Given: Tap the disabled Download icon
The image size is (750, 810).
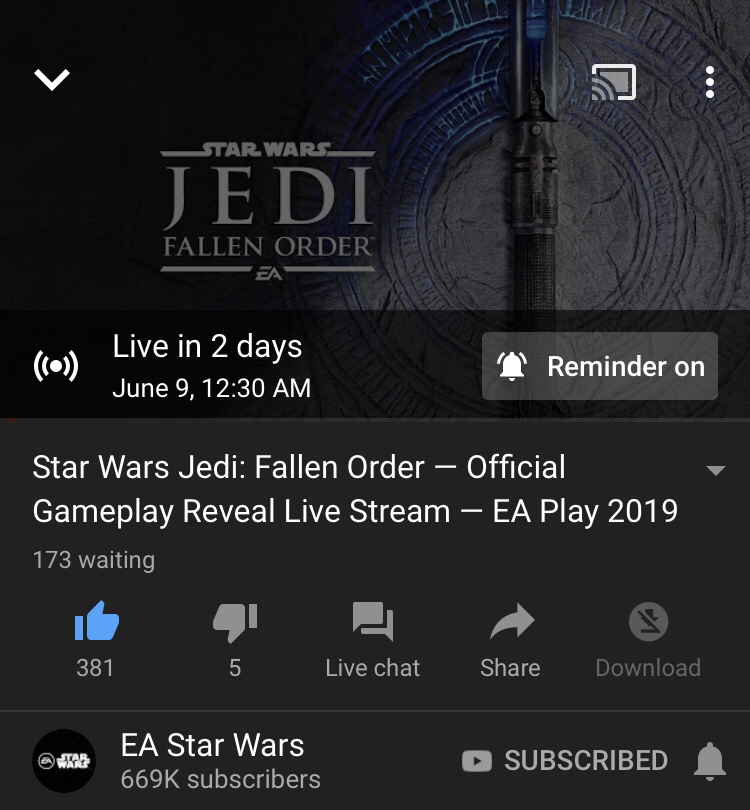Looking at the screenshot, I should pyautogui.click(x=648, y=621).
